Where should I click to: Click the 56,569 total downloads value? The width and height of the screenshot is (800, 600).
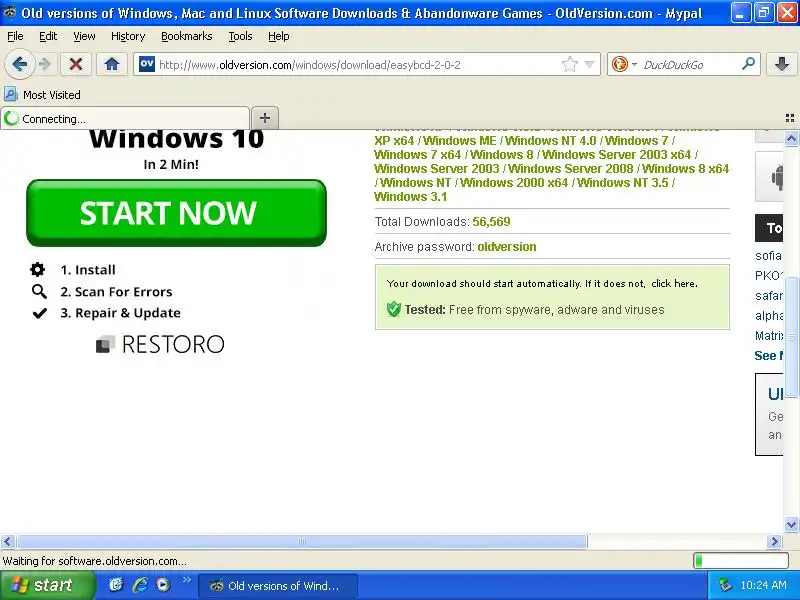coord(491,222)
